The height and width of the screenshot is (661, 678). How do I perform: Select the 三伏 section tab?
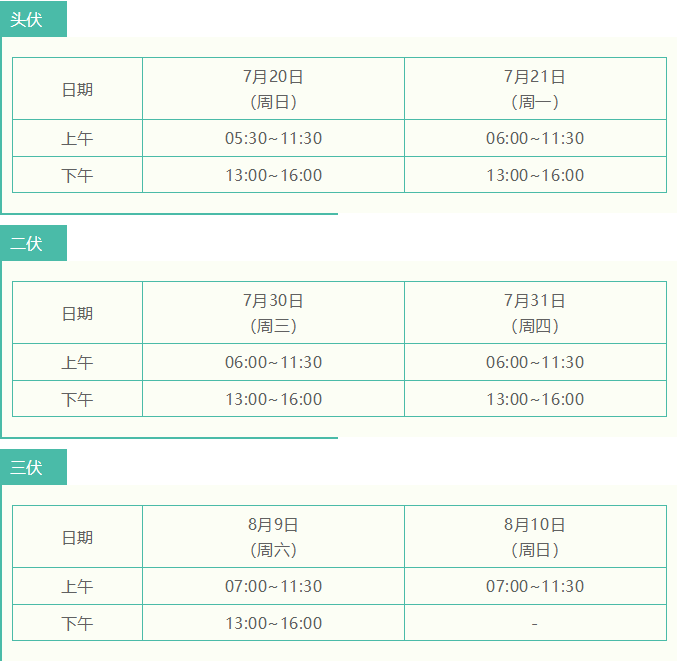pos(33,467)
